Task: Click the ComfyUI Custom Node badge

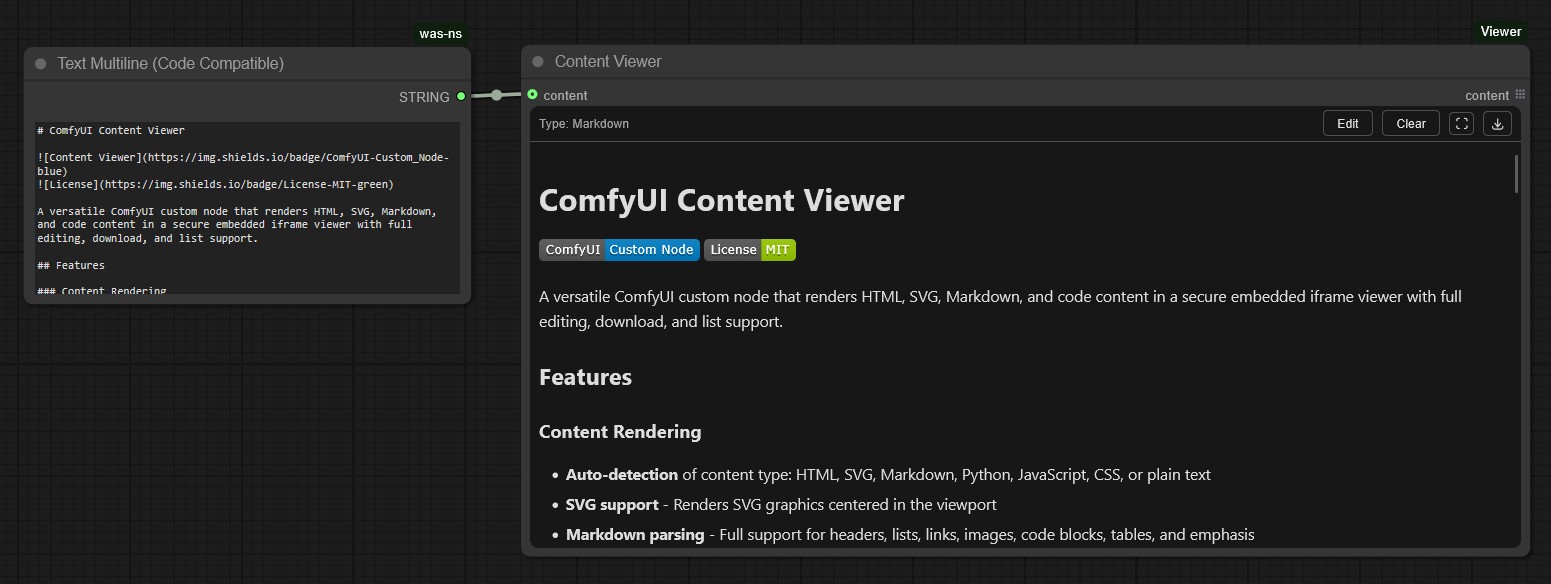Action: (619, 250)
